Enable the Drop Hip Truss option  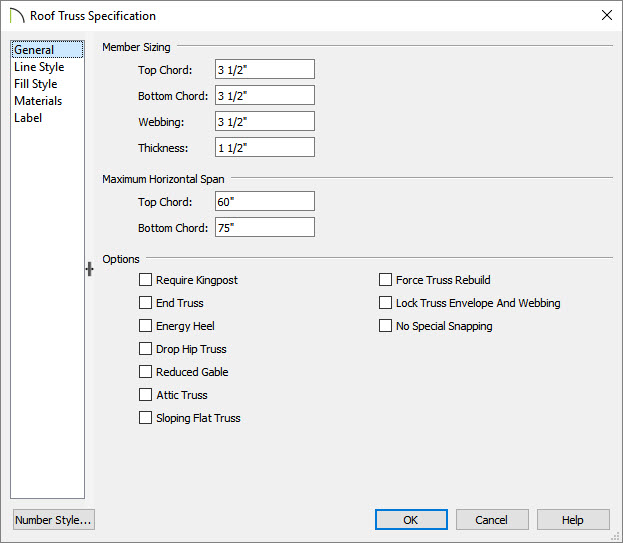[145, 349]
